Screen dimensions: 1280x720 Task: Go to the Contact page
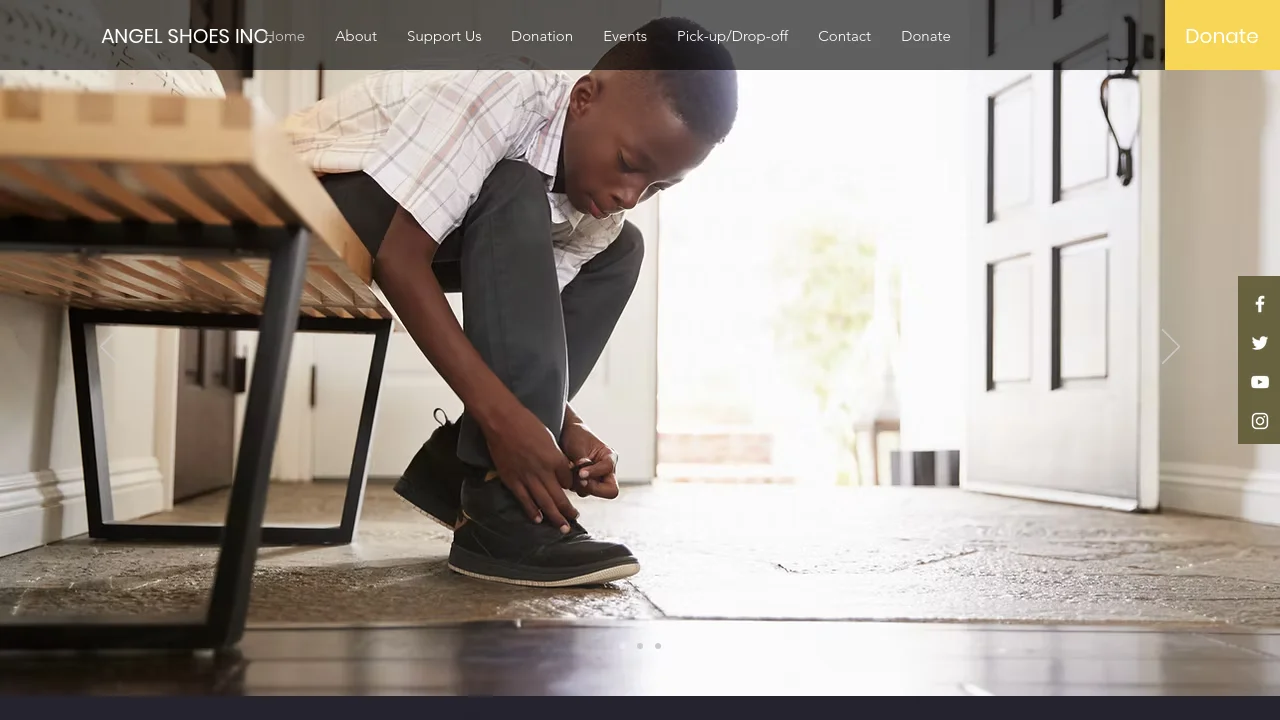pyautogui.click(x=844, y=36)
